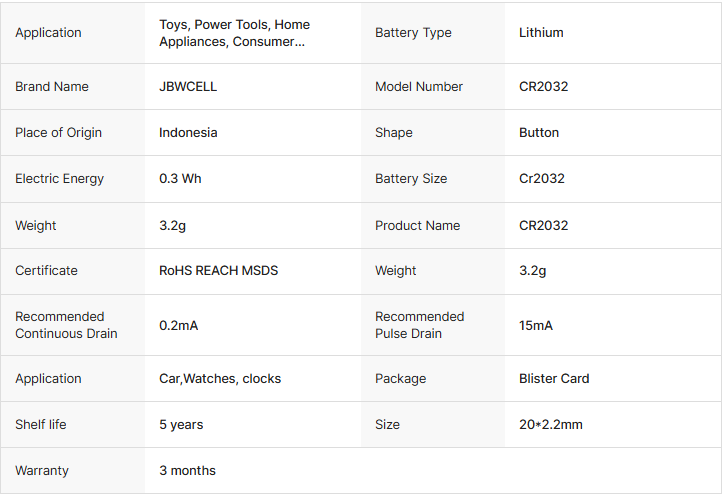The height and width of the screenshot is (502, 727).
Task: Click the Electric Energy label
Action: click(x=60, y=179)
